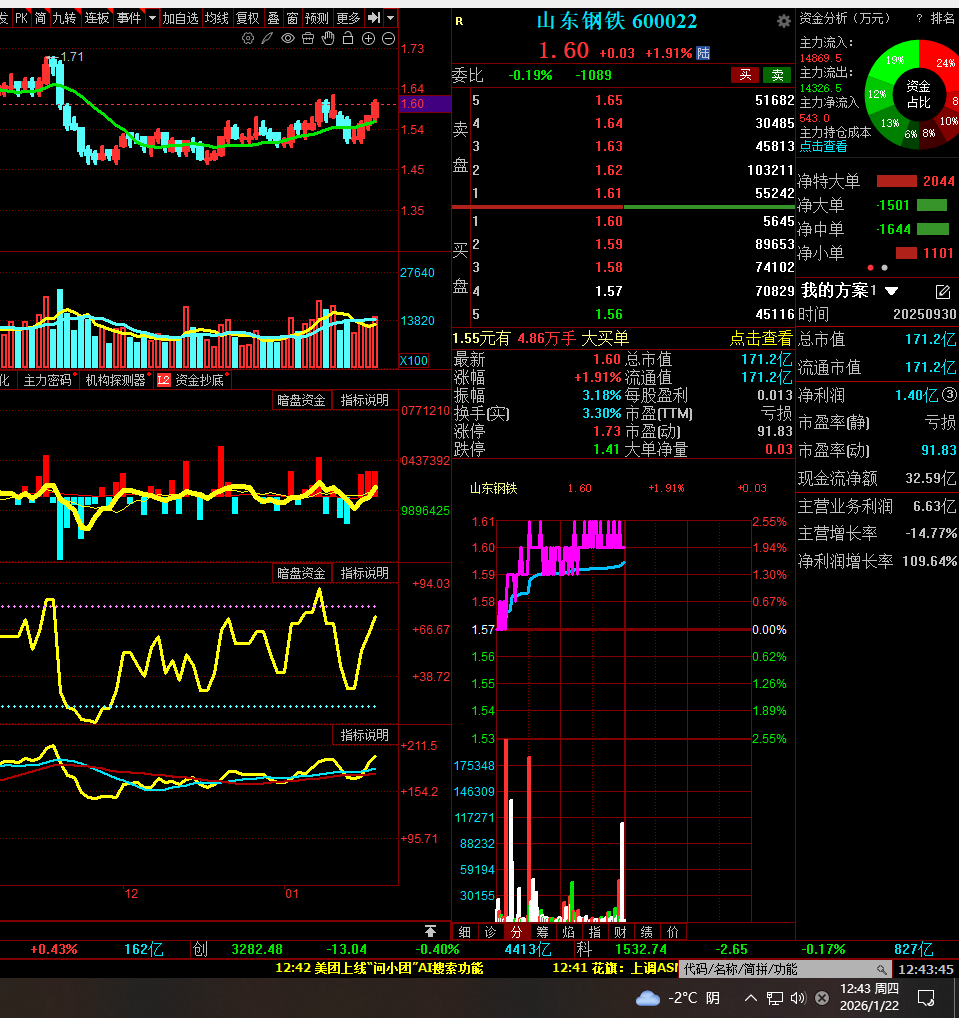Image resolution: width=959 pixels, height=1018 pixels.
Task: Toggle the eye visibility icon
Action: [x=288, y=39]
